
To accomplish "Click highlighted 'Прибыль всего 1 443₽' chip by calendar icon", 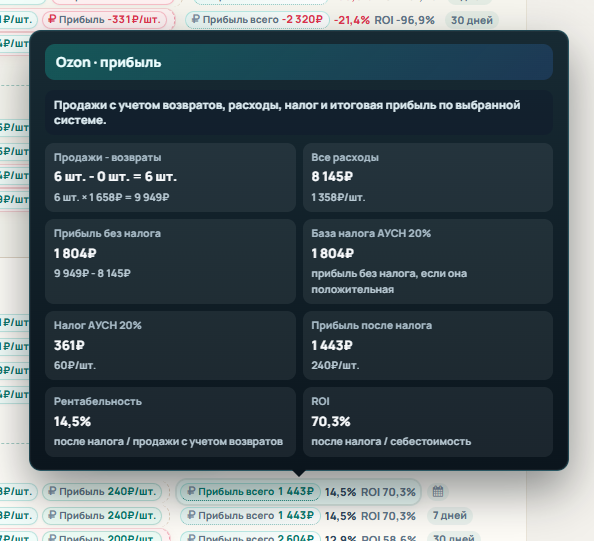I will click(250, 491).
